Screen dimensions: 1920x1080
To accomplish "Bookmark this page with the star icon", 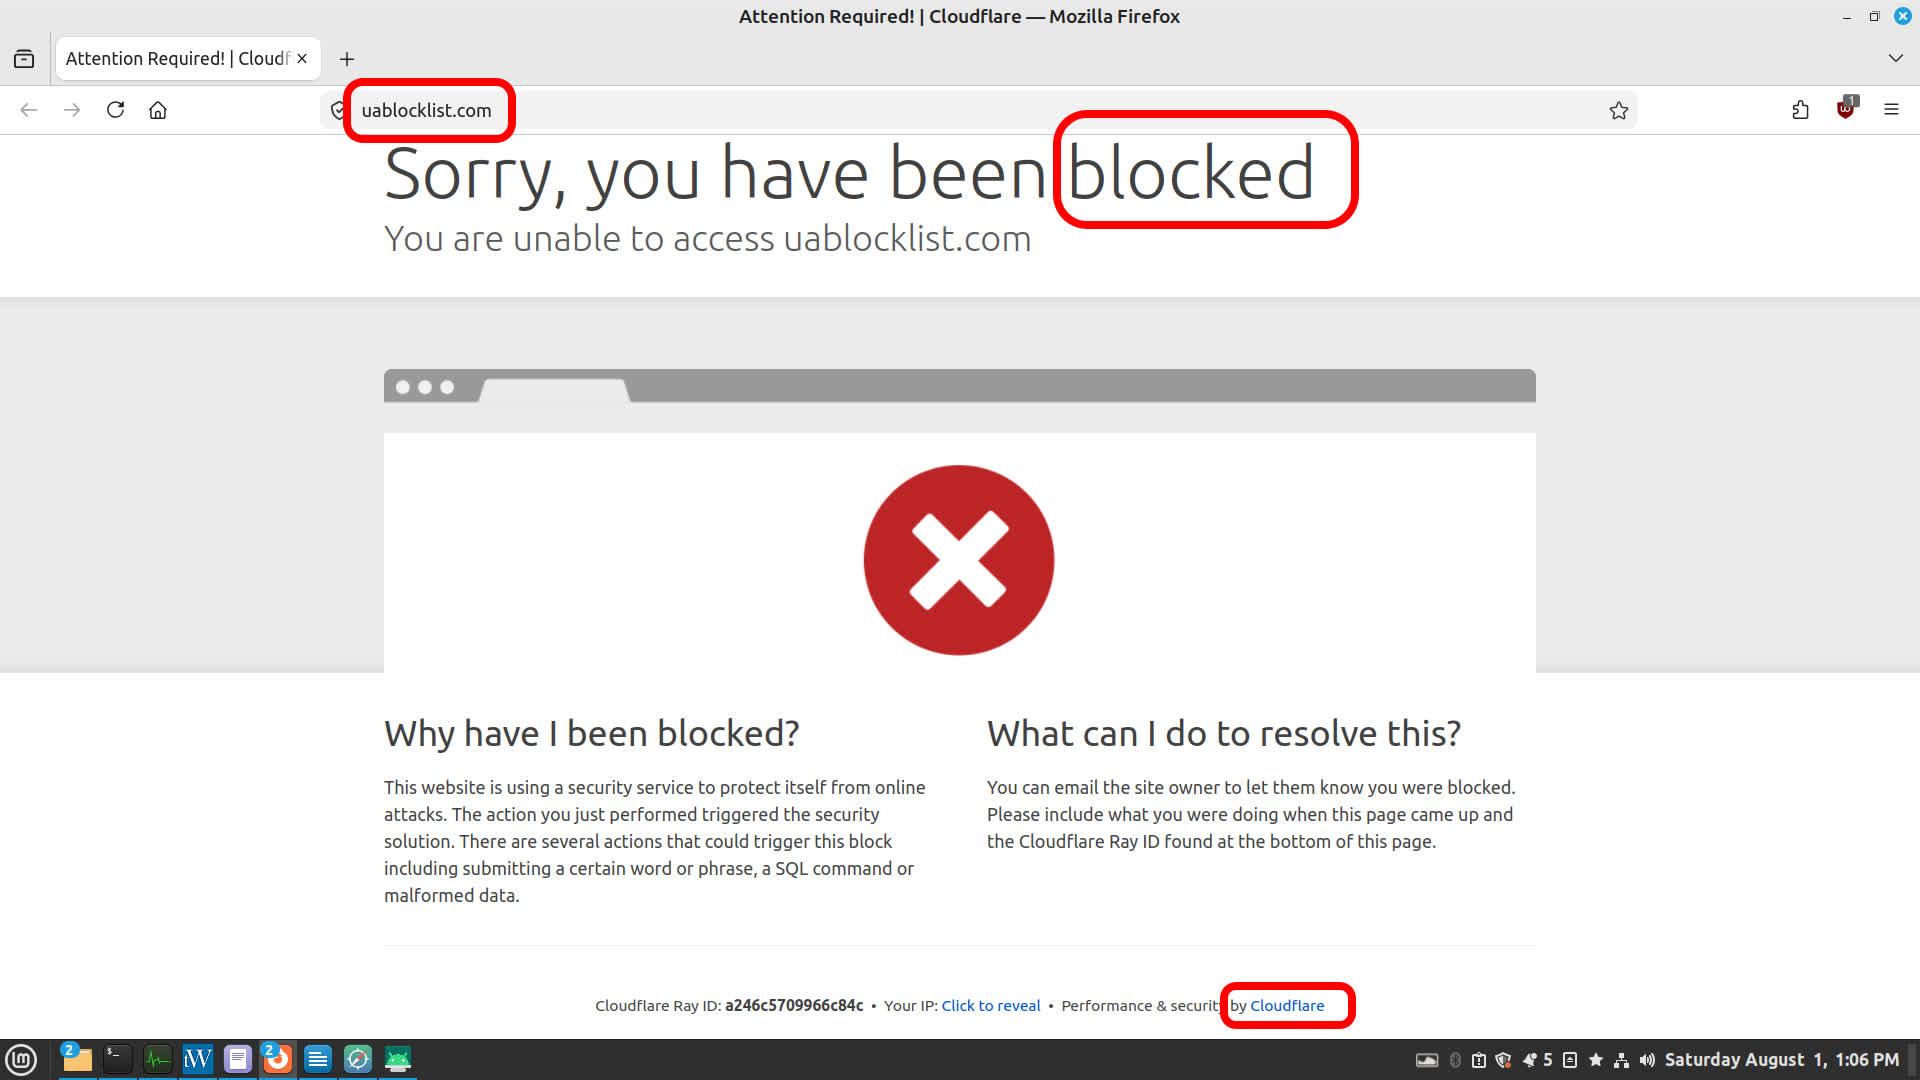I will click(1619, 110).
